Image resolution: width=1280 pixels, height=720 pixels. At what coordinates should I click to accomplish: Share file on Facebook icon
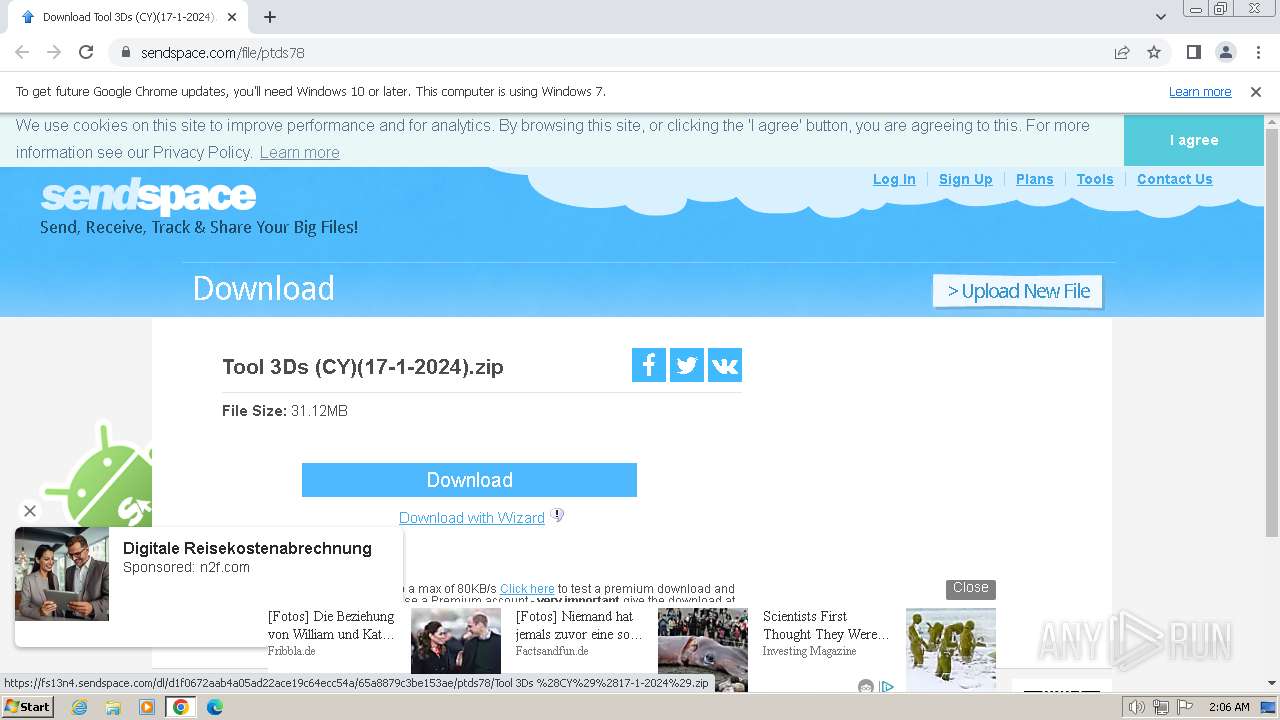coord(649,365)
